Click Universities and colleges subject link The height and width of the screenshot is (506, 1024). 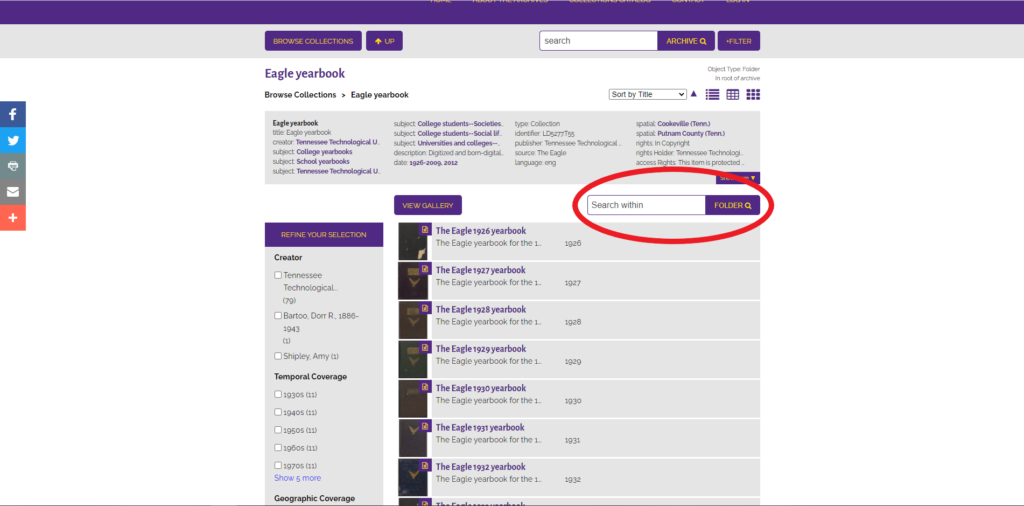(460, 143)
